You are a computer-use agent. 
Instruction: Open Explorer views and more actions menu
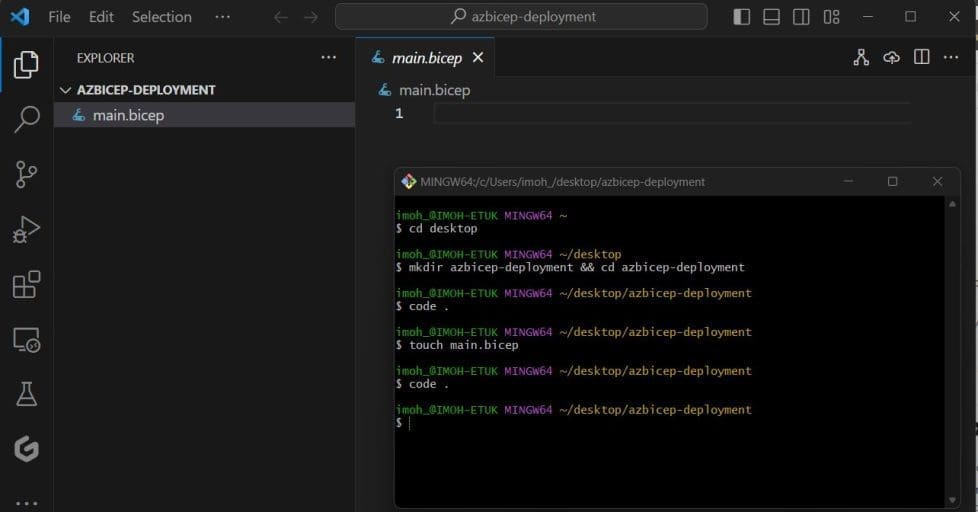328,58
